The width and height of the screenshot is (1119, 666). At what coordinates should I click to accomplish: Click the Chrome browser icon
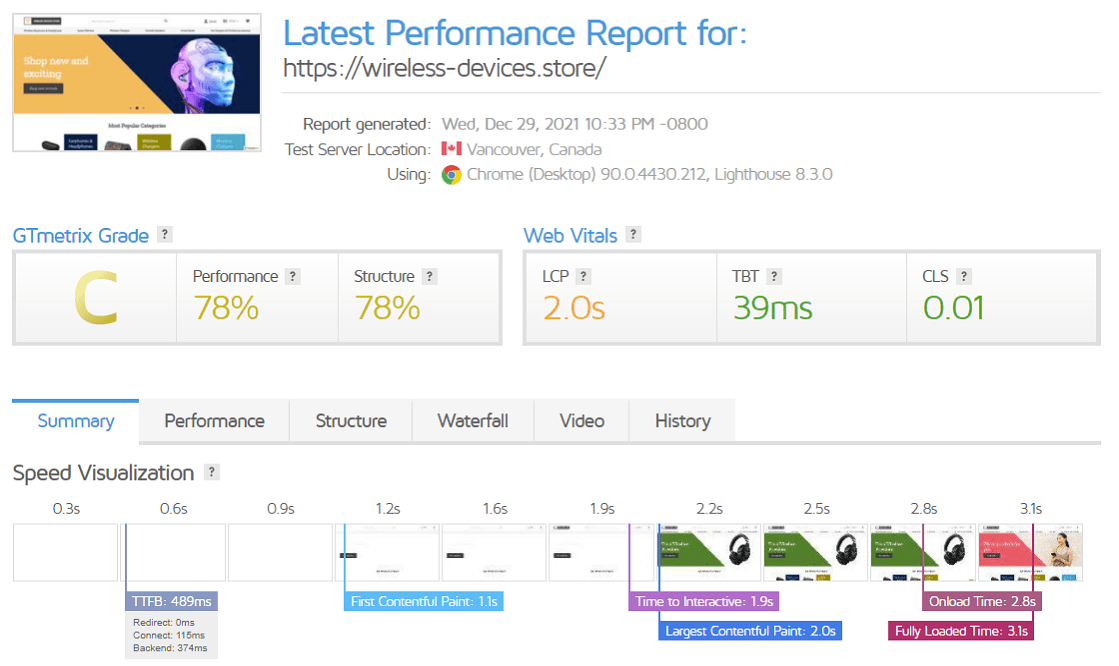pyautogui.click(x=451, y=175)
